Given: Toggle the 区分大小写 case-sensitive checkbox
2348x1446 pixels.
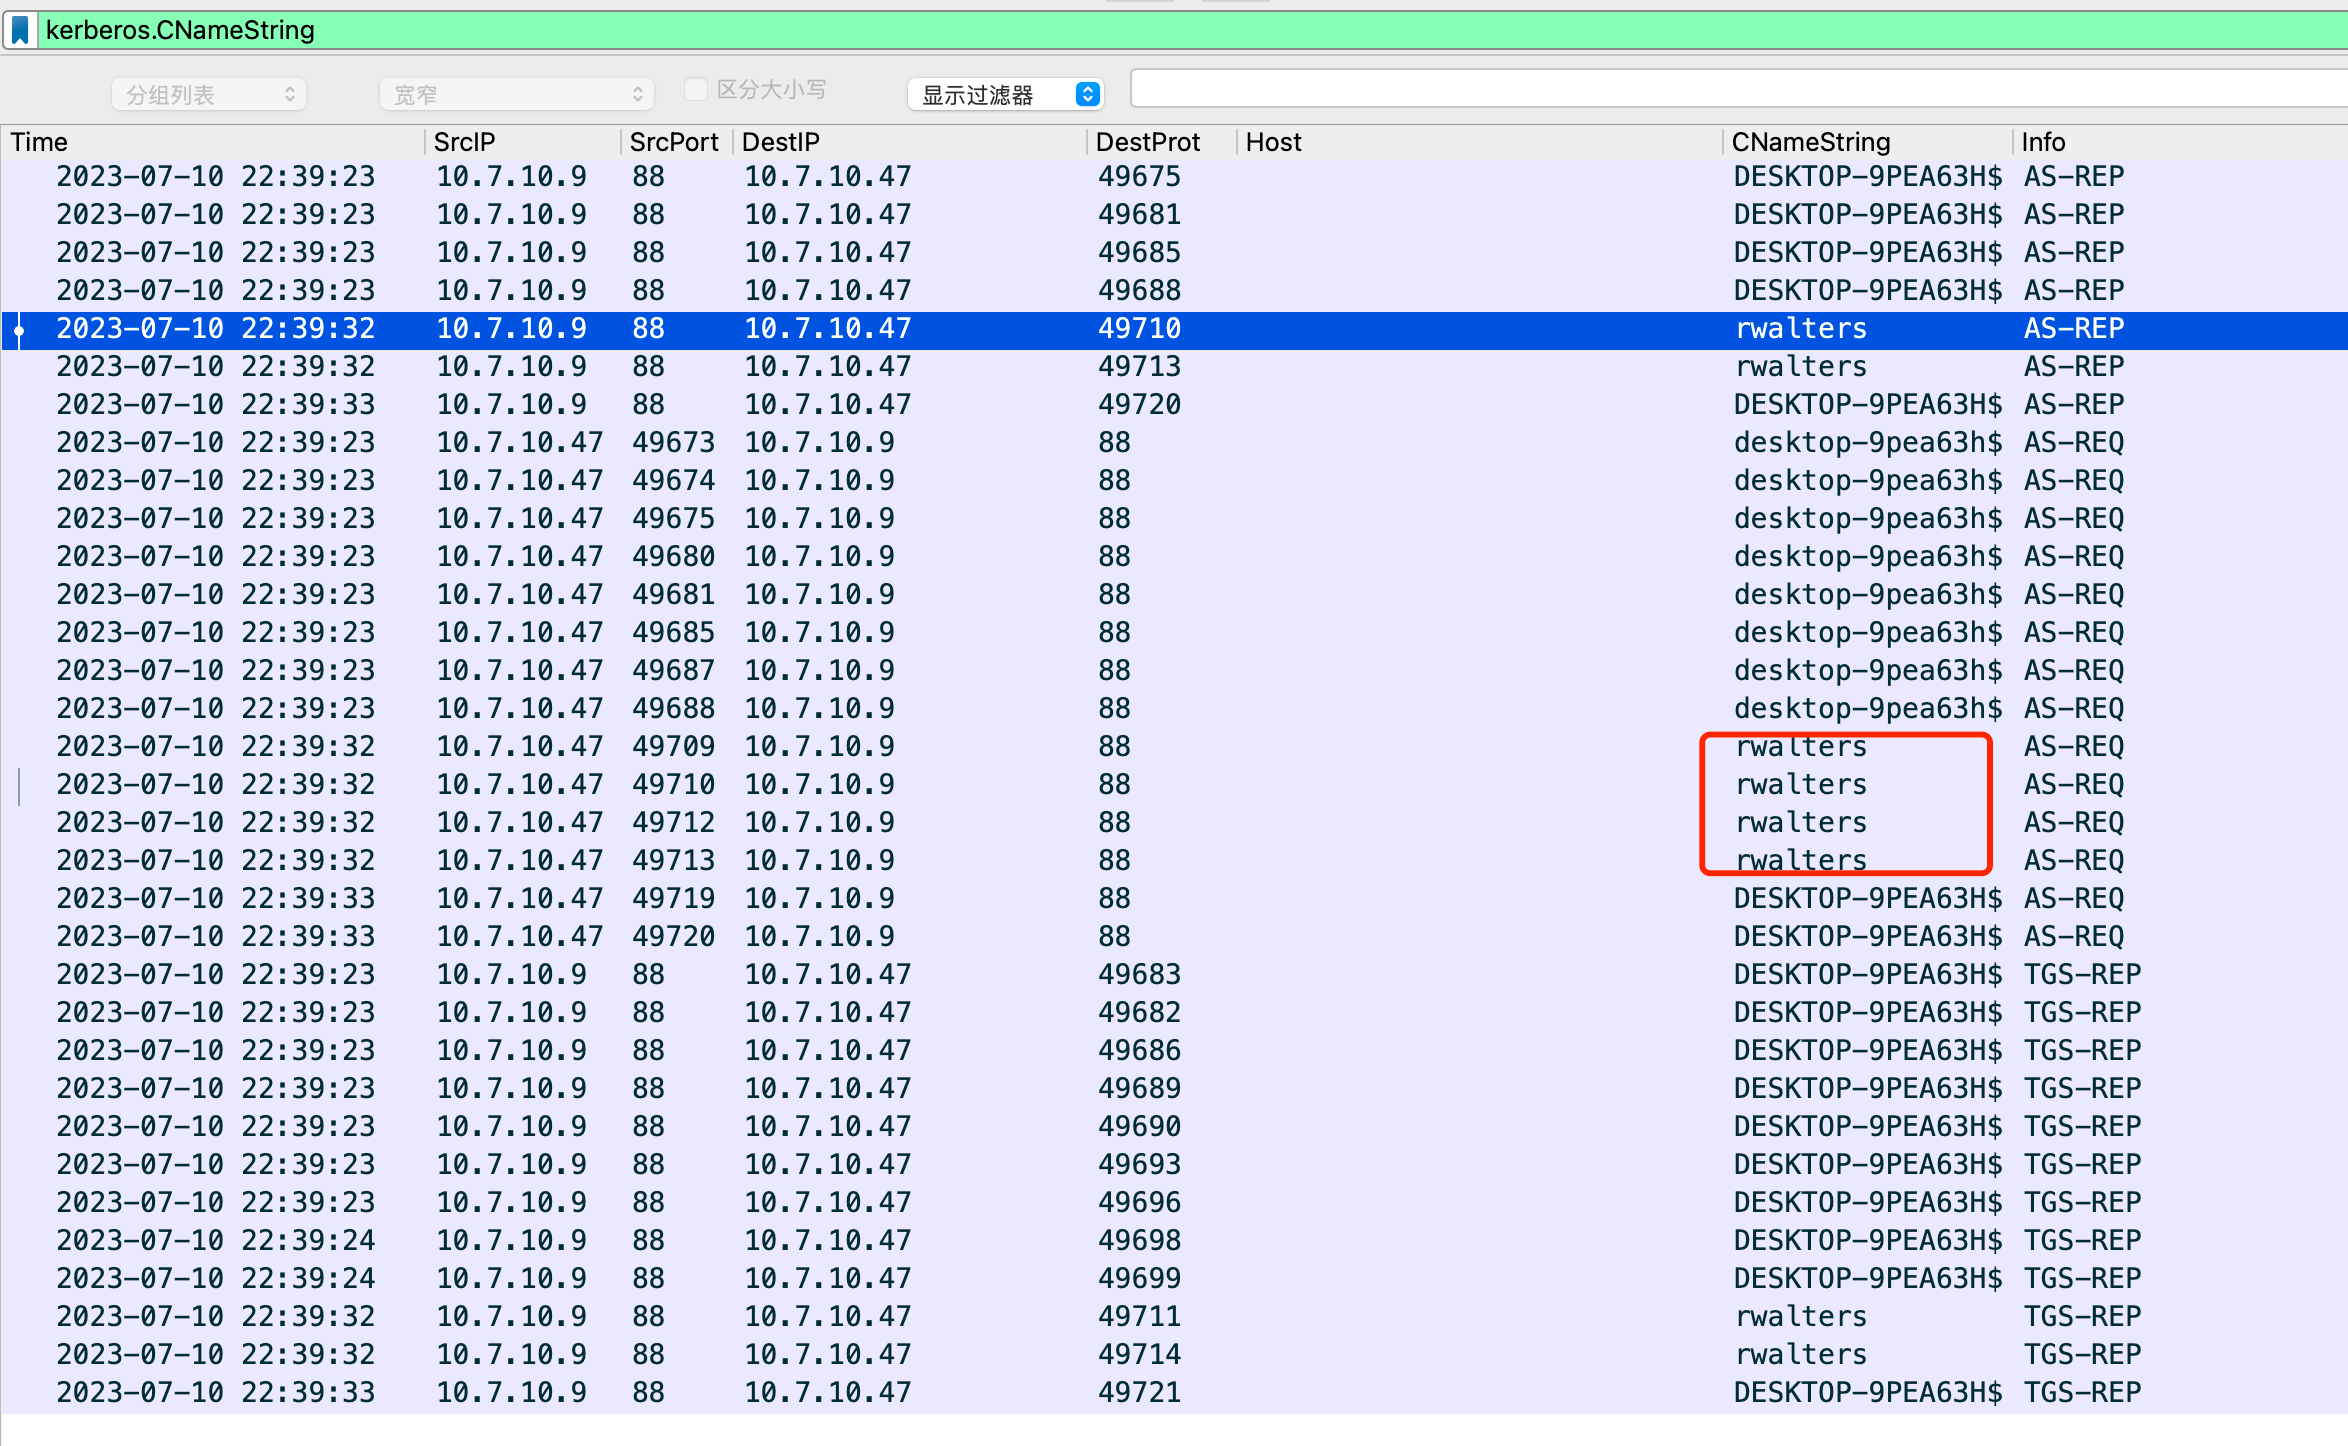Looking at the screenshot, I should tap(696, 90).
